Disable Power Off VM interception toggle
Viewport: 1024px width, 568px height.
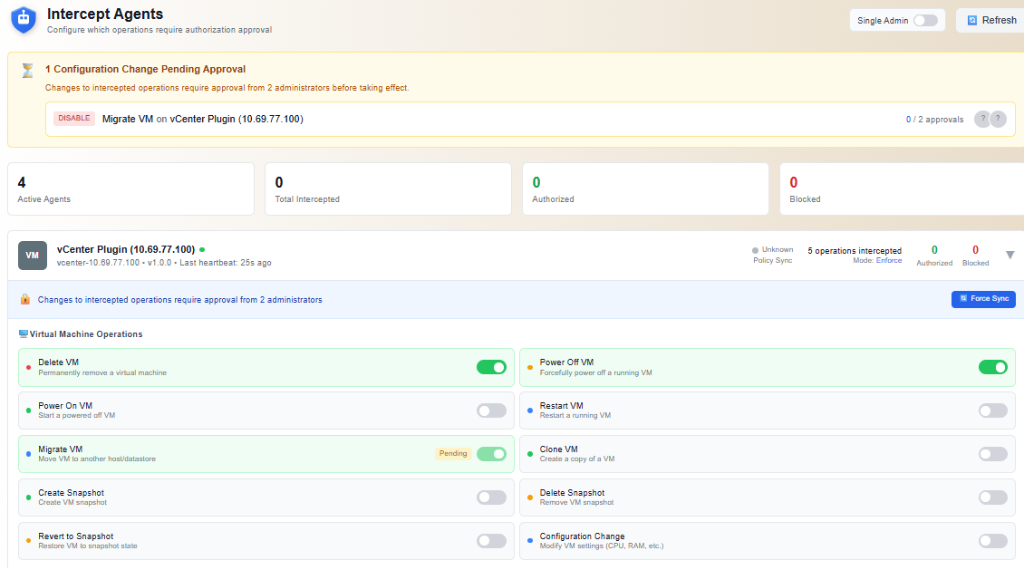coord(993,367)
